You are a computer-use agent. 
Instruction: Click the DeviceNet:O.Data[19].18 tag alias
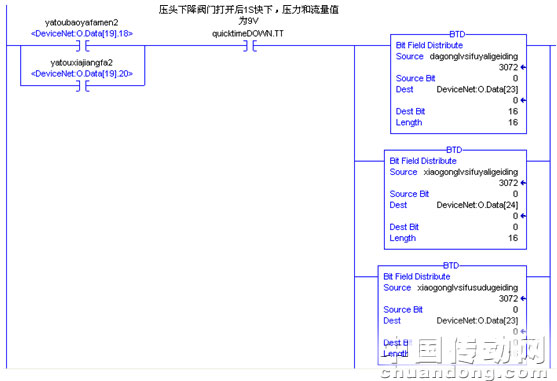(x=82, y=34)
